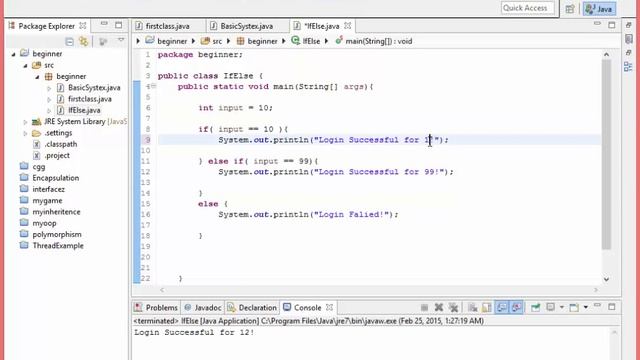Click Remove All Terminated Launches icon

tap(453, 307)
